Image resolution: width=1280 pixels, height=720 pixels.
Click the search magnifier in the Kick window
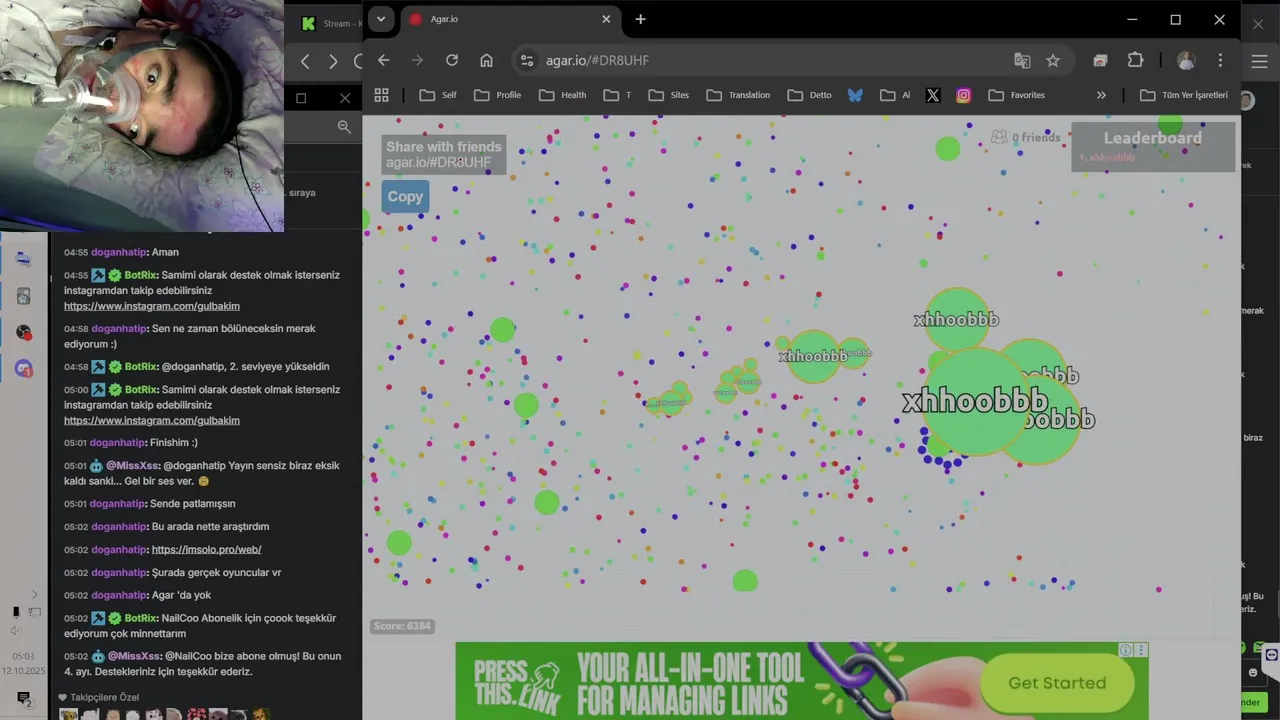[344, 127]
